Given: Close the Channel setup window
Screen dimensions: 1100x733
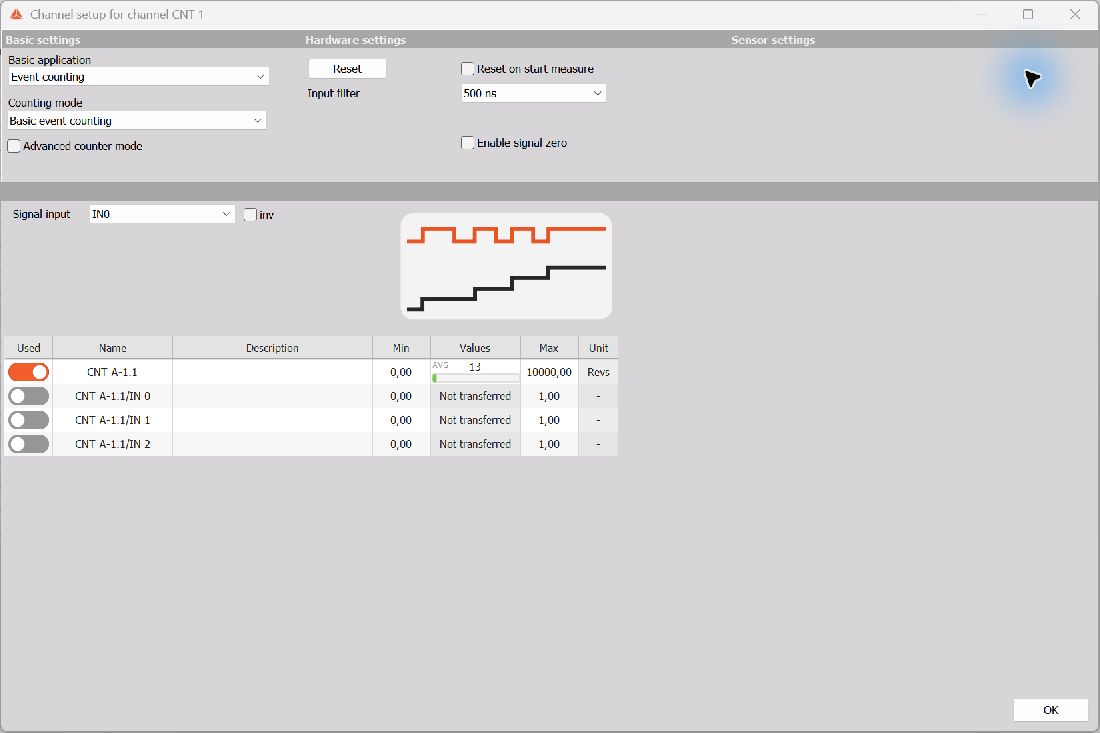Looking at the screenshot, I should [x=1074, y=14].
